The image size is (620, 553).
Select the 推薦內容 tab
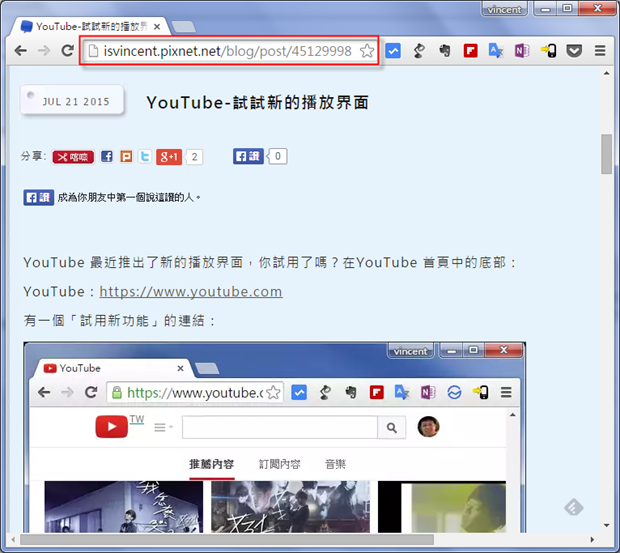coord(212,464)
